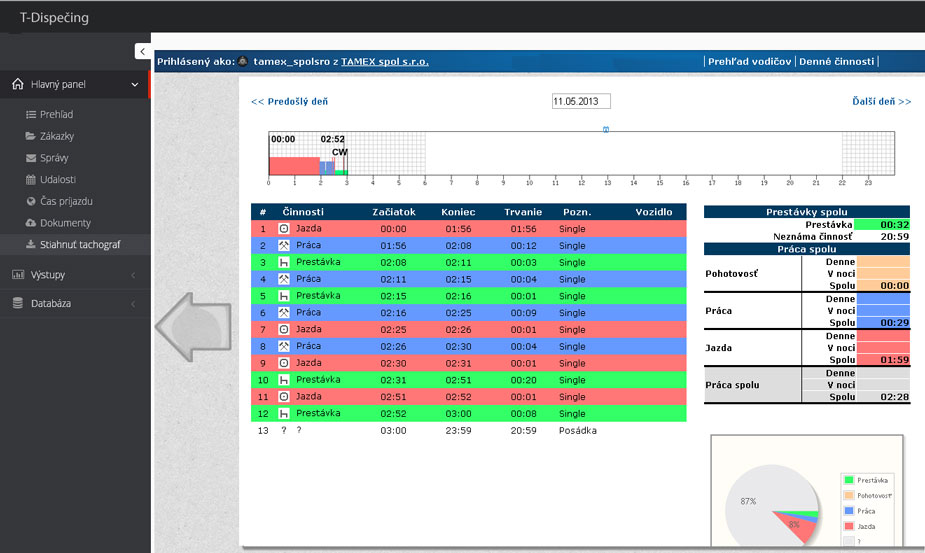This screenshot has width=925, height=553.
Task: Open Dokumenty in the sidebar
Action: 65,223
